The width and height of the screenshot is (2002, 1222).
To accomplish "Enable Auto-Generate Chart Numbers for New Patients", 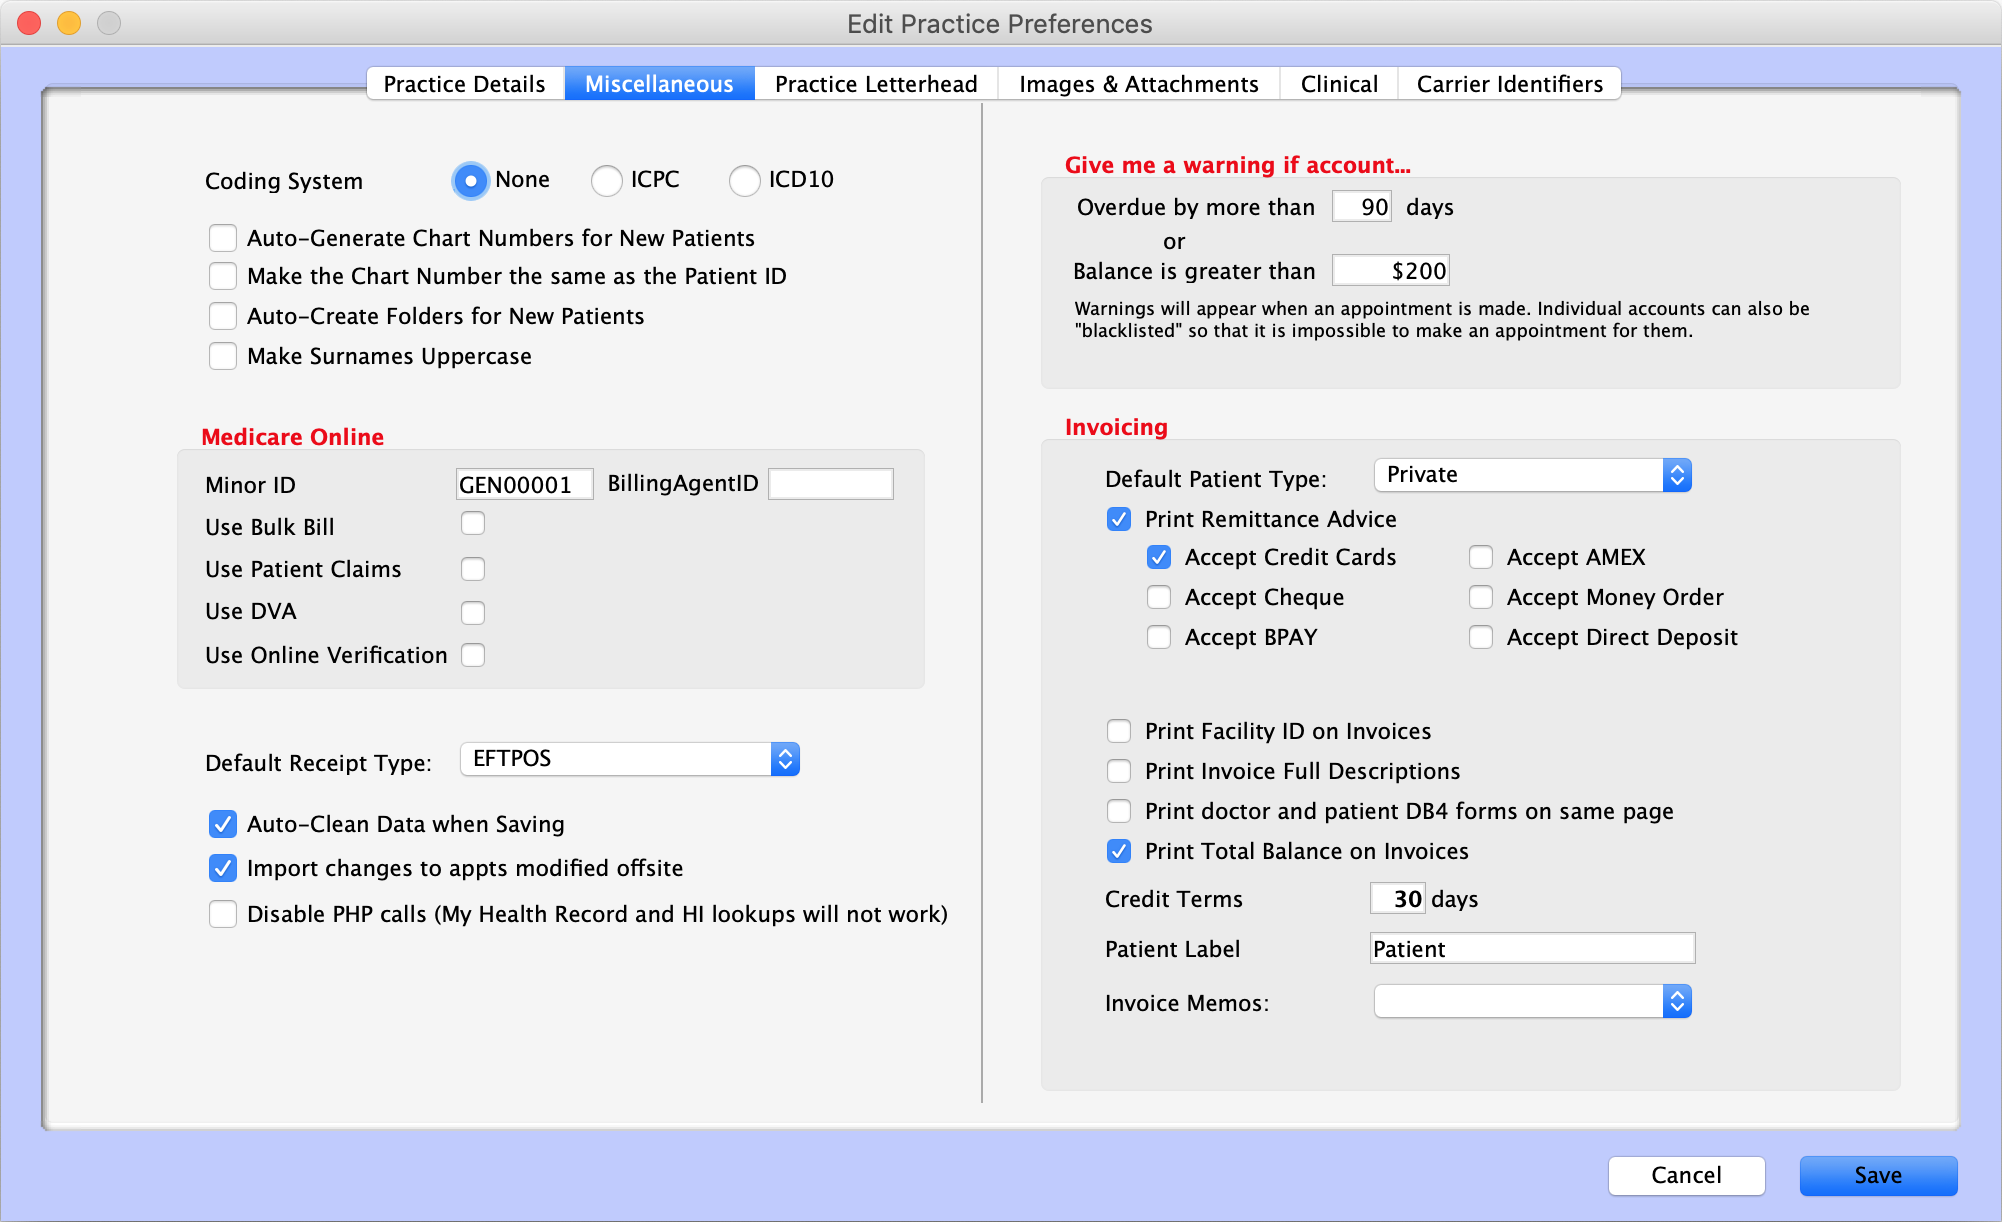I will click(223, 238).
